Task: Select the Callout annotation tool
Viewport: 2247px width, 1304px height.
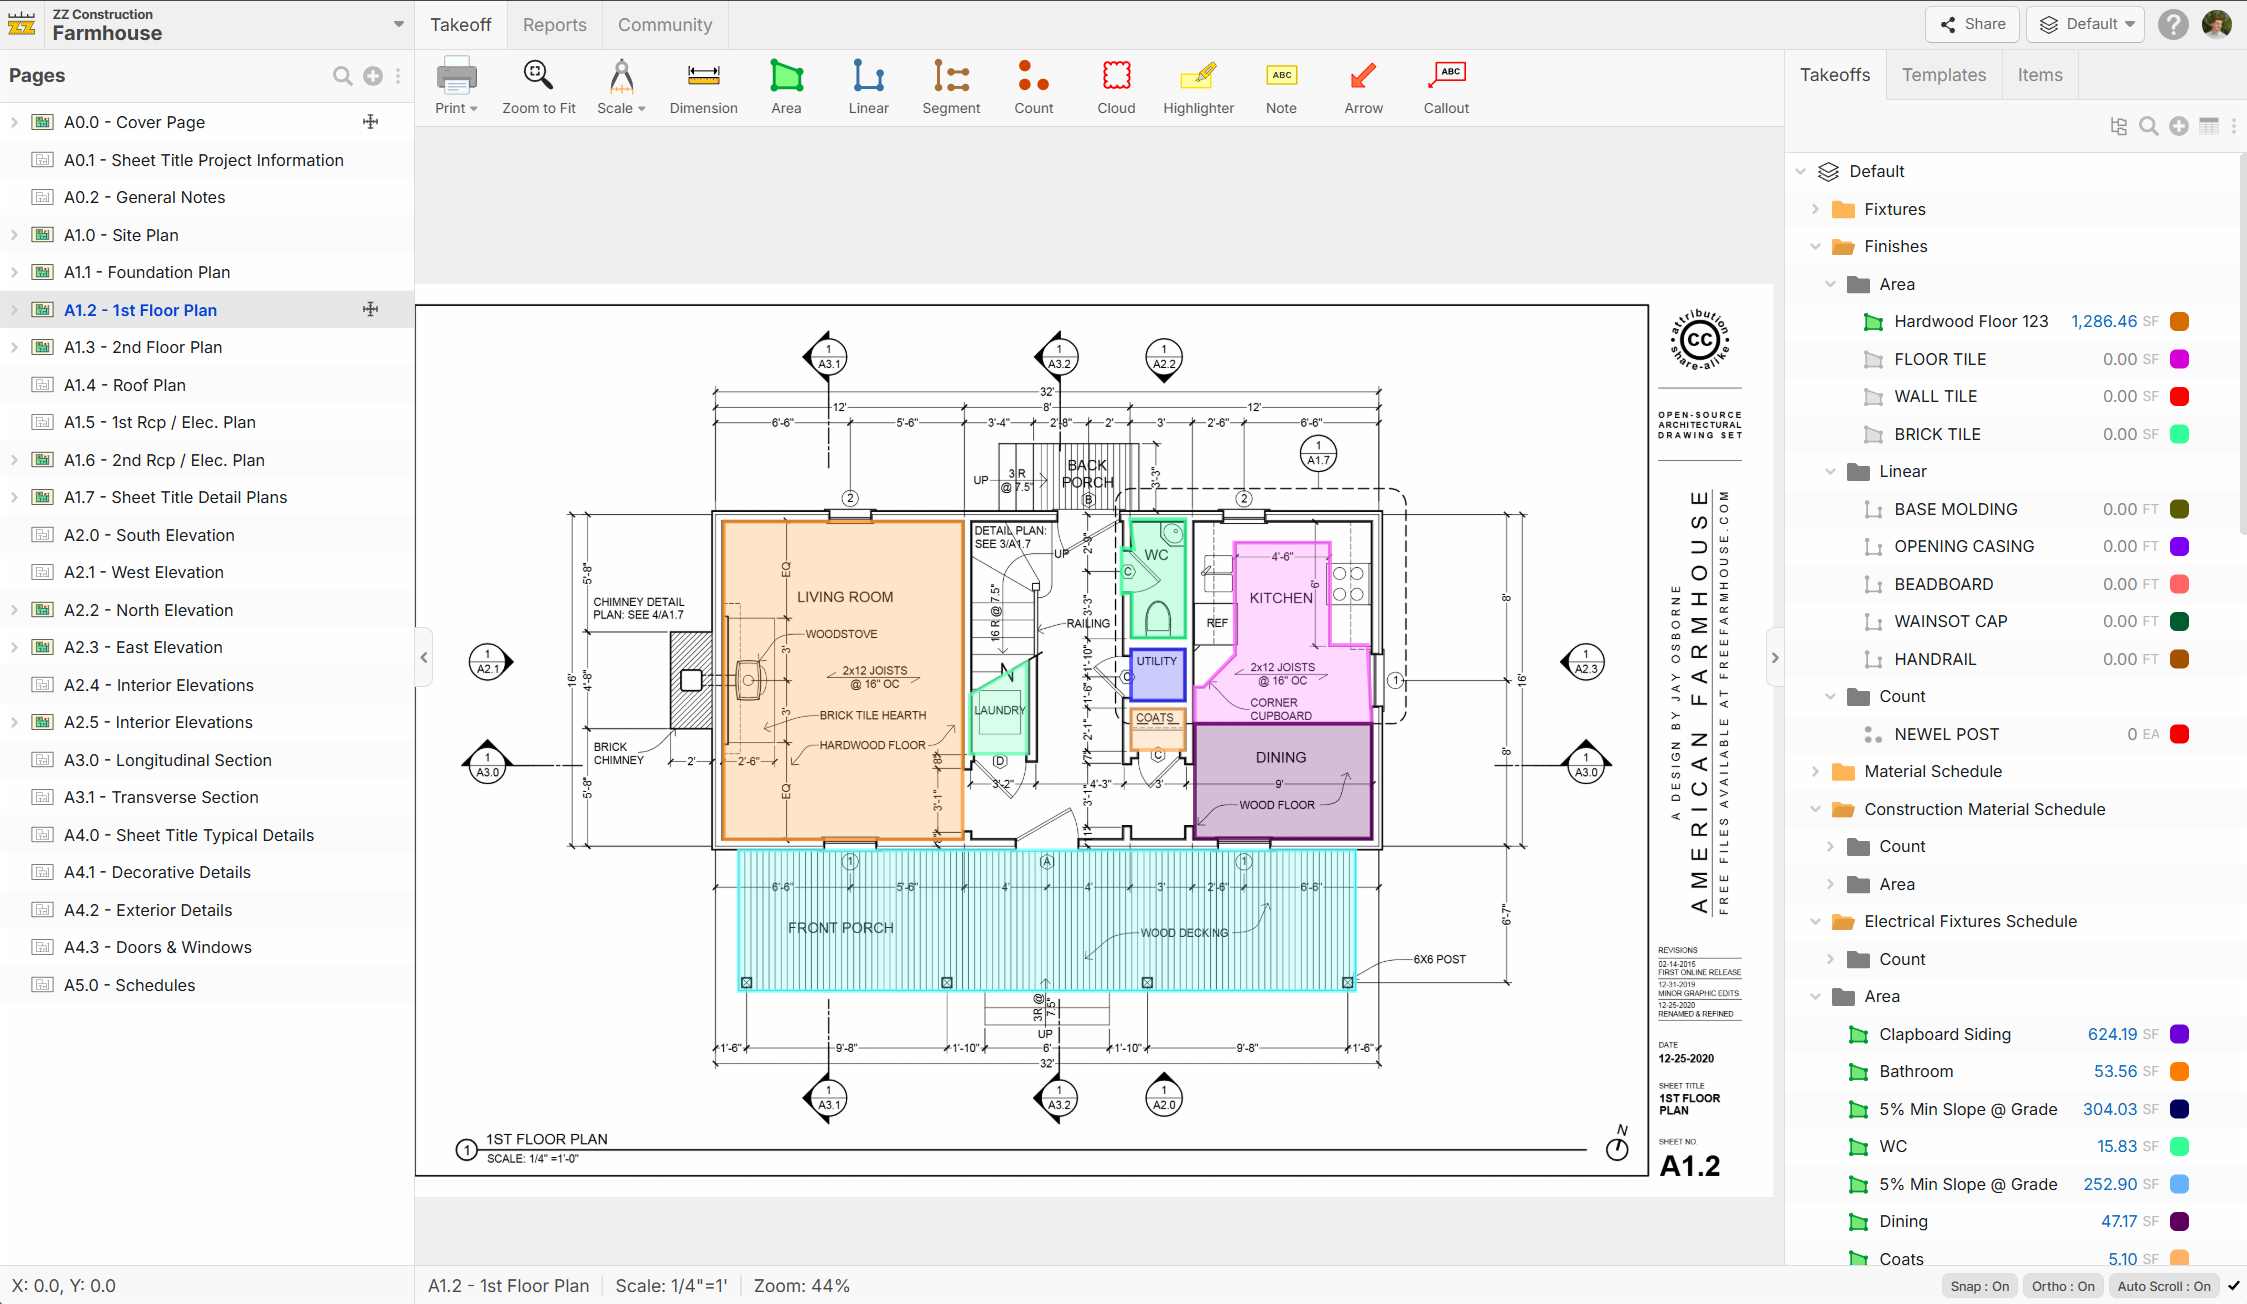Action: coord(1446,87)
